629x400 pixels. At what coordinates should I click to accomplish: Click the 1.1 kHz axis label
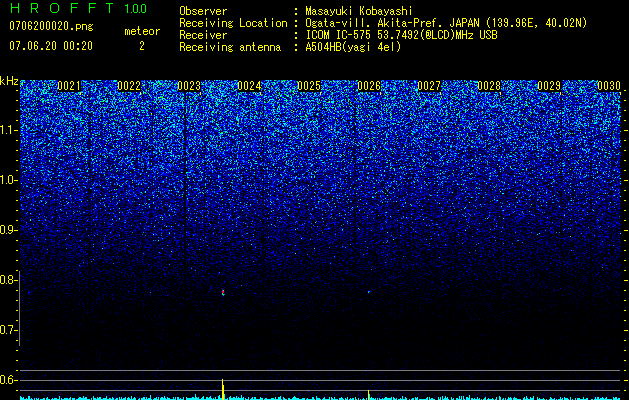(8, 130)
